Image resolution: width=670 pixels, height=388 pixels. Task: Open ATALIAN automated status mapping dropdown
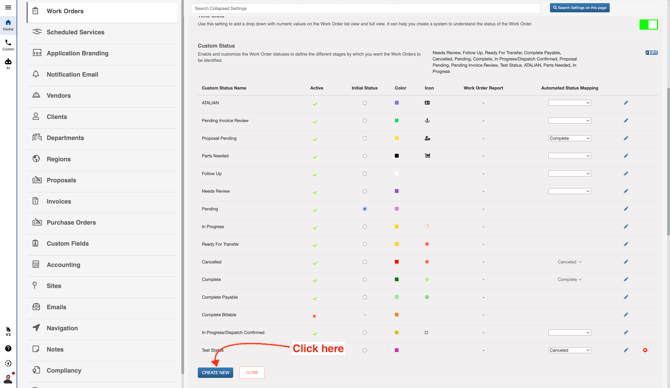(570, 103)
